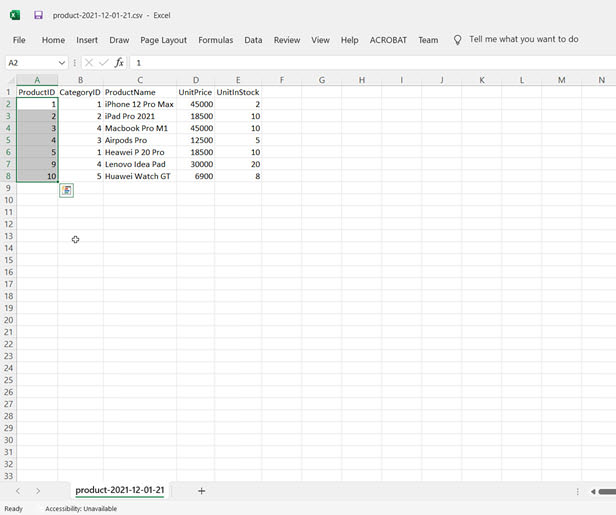Click the Tell me what you want to do box
Screen dimensions: 616x515
pos(524,39)
